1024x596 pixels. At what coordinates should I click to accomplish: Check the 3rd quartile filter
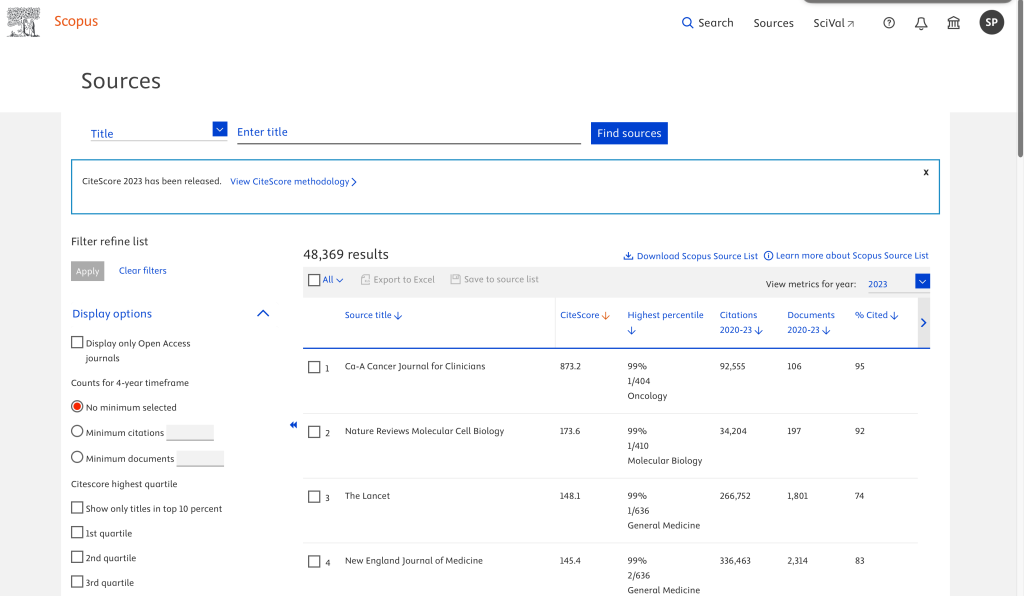coord(77,581)
